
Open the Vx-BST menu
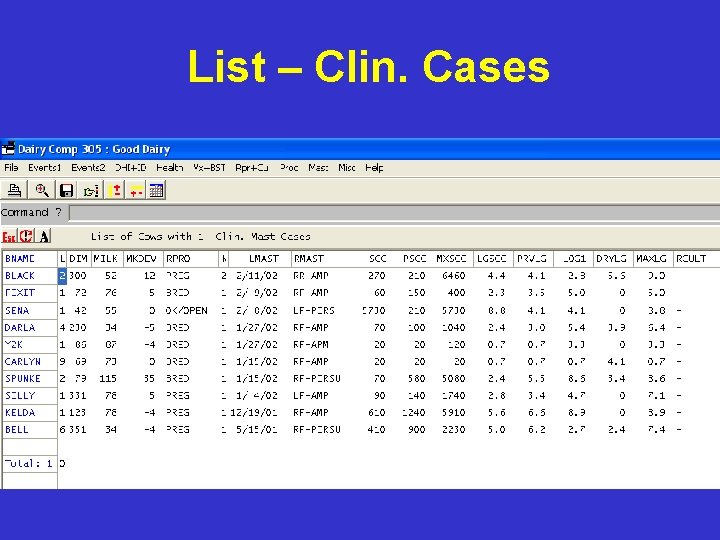[209, 168]
